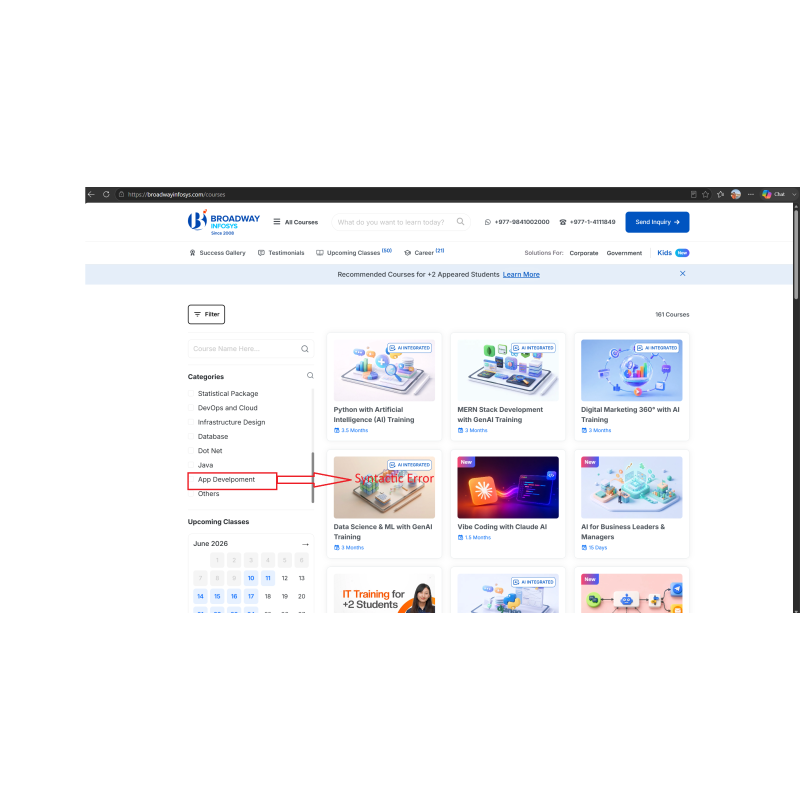Select June 11 in the calendar
Screen dimensions: 800x800
click(268, 578)
